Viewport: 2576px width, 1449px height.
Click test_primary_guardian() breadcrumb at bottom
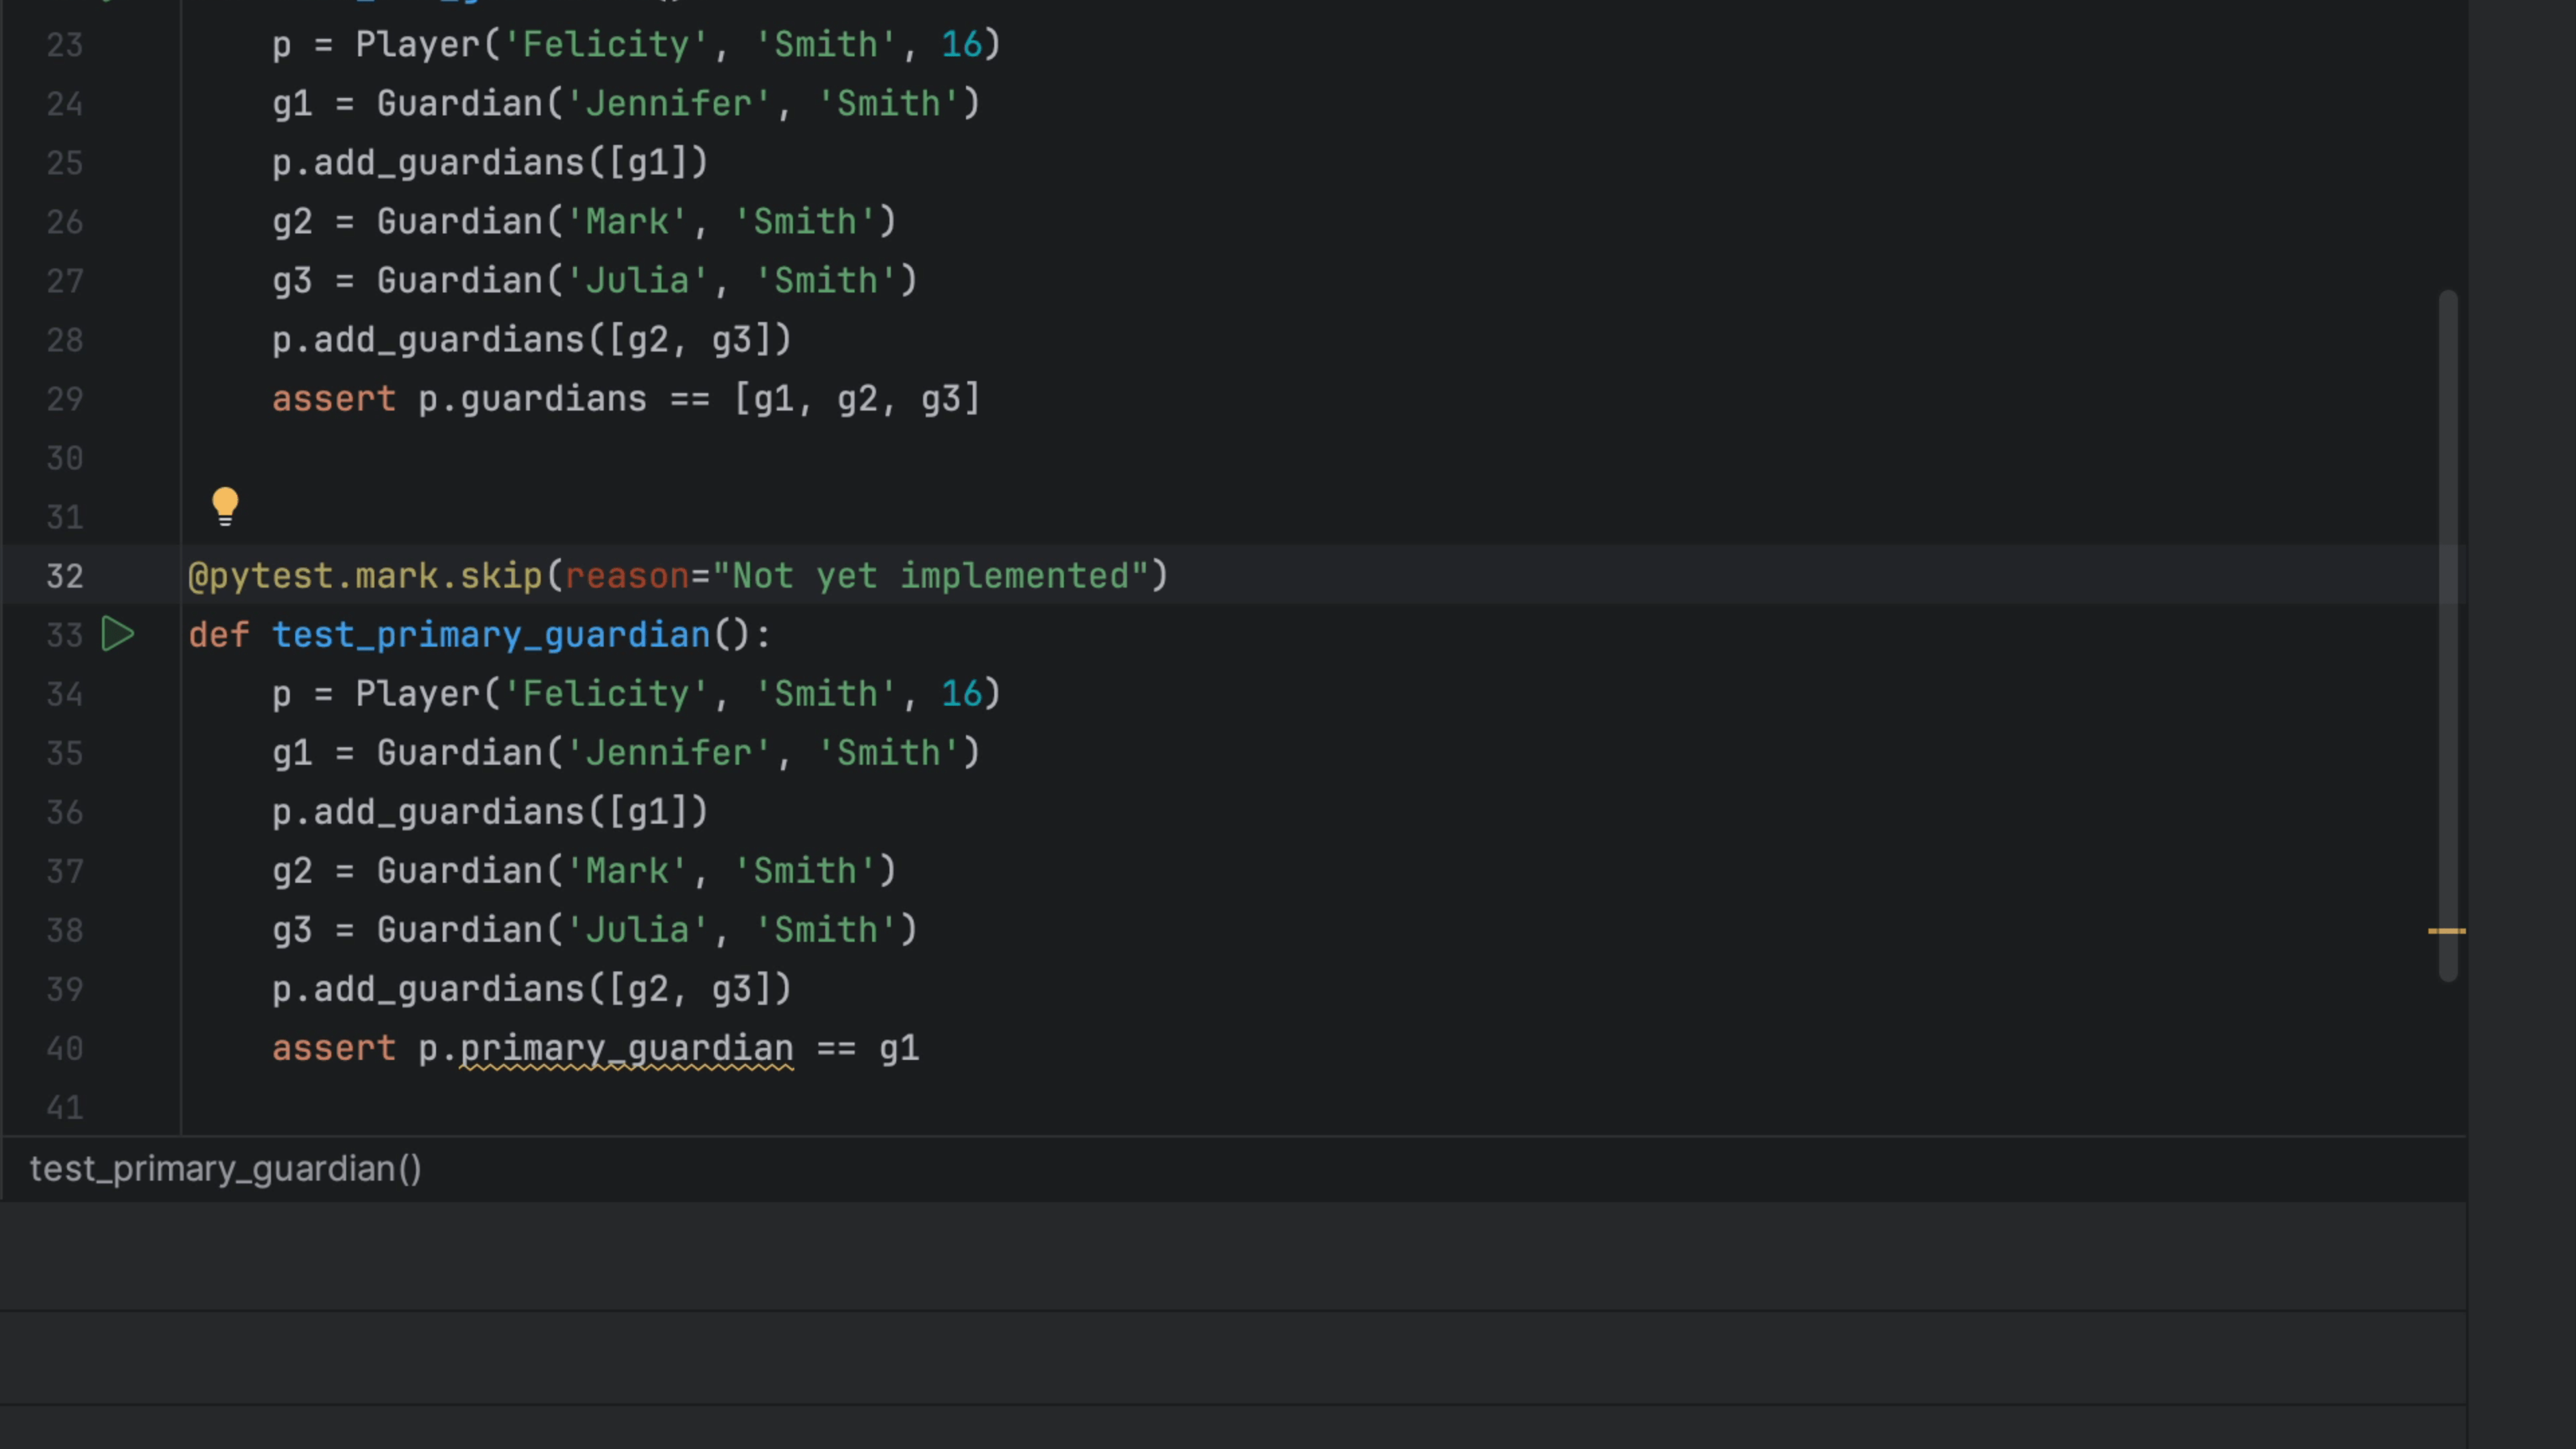coord(225,1168)
